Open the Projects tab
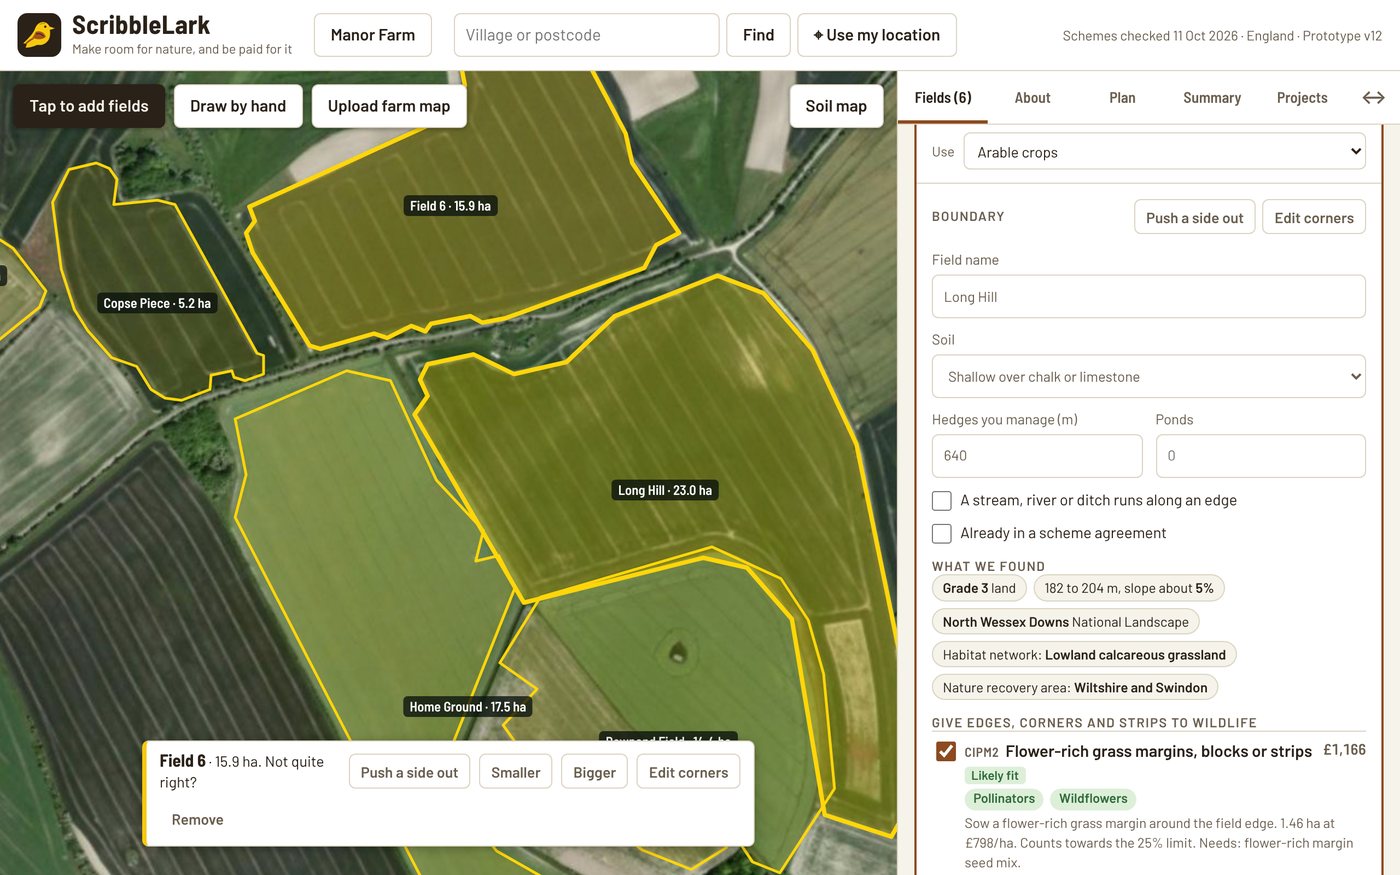Screen dimensions: 1400x875 [1302, 97]
